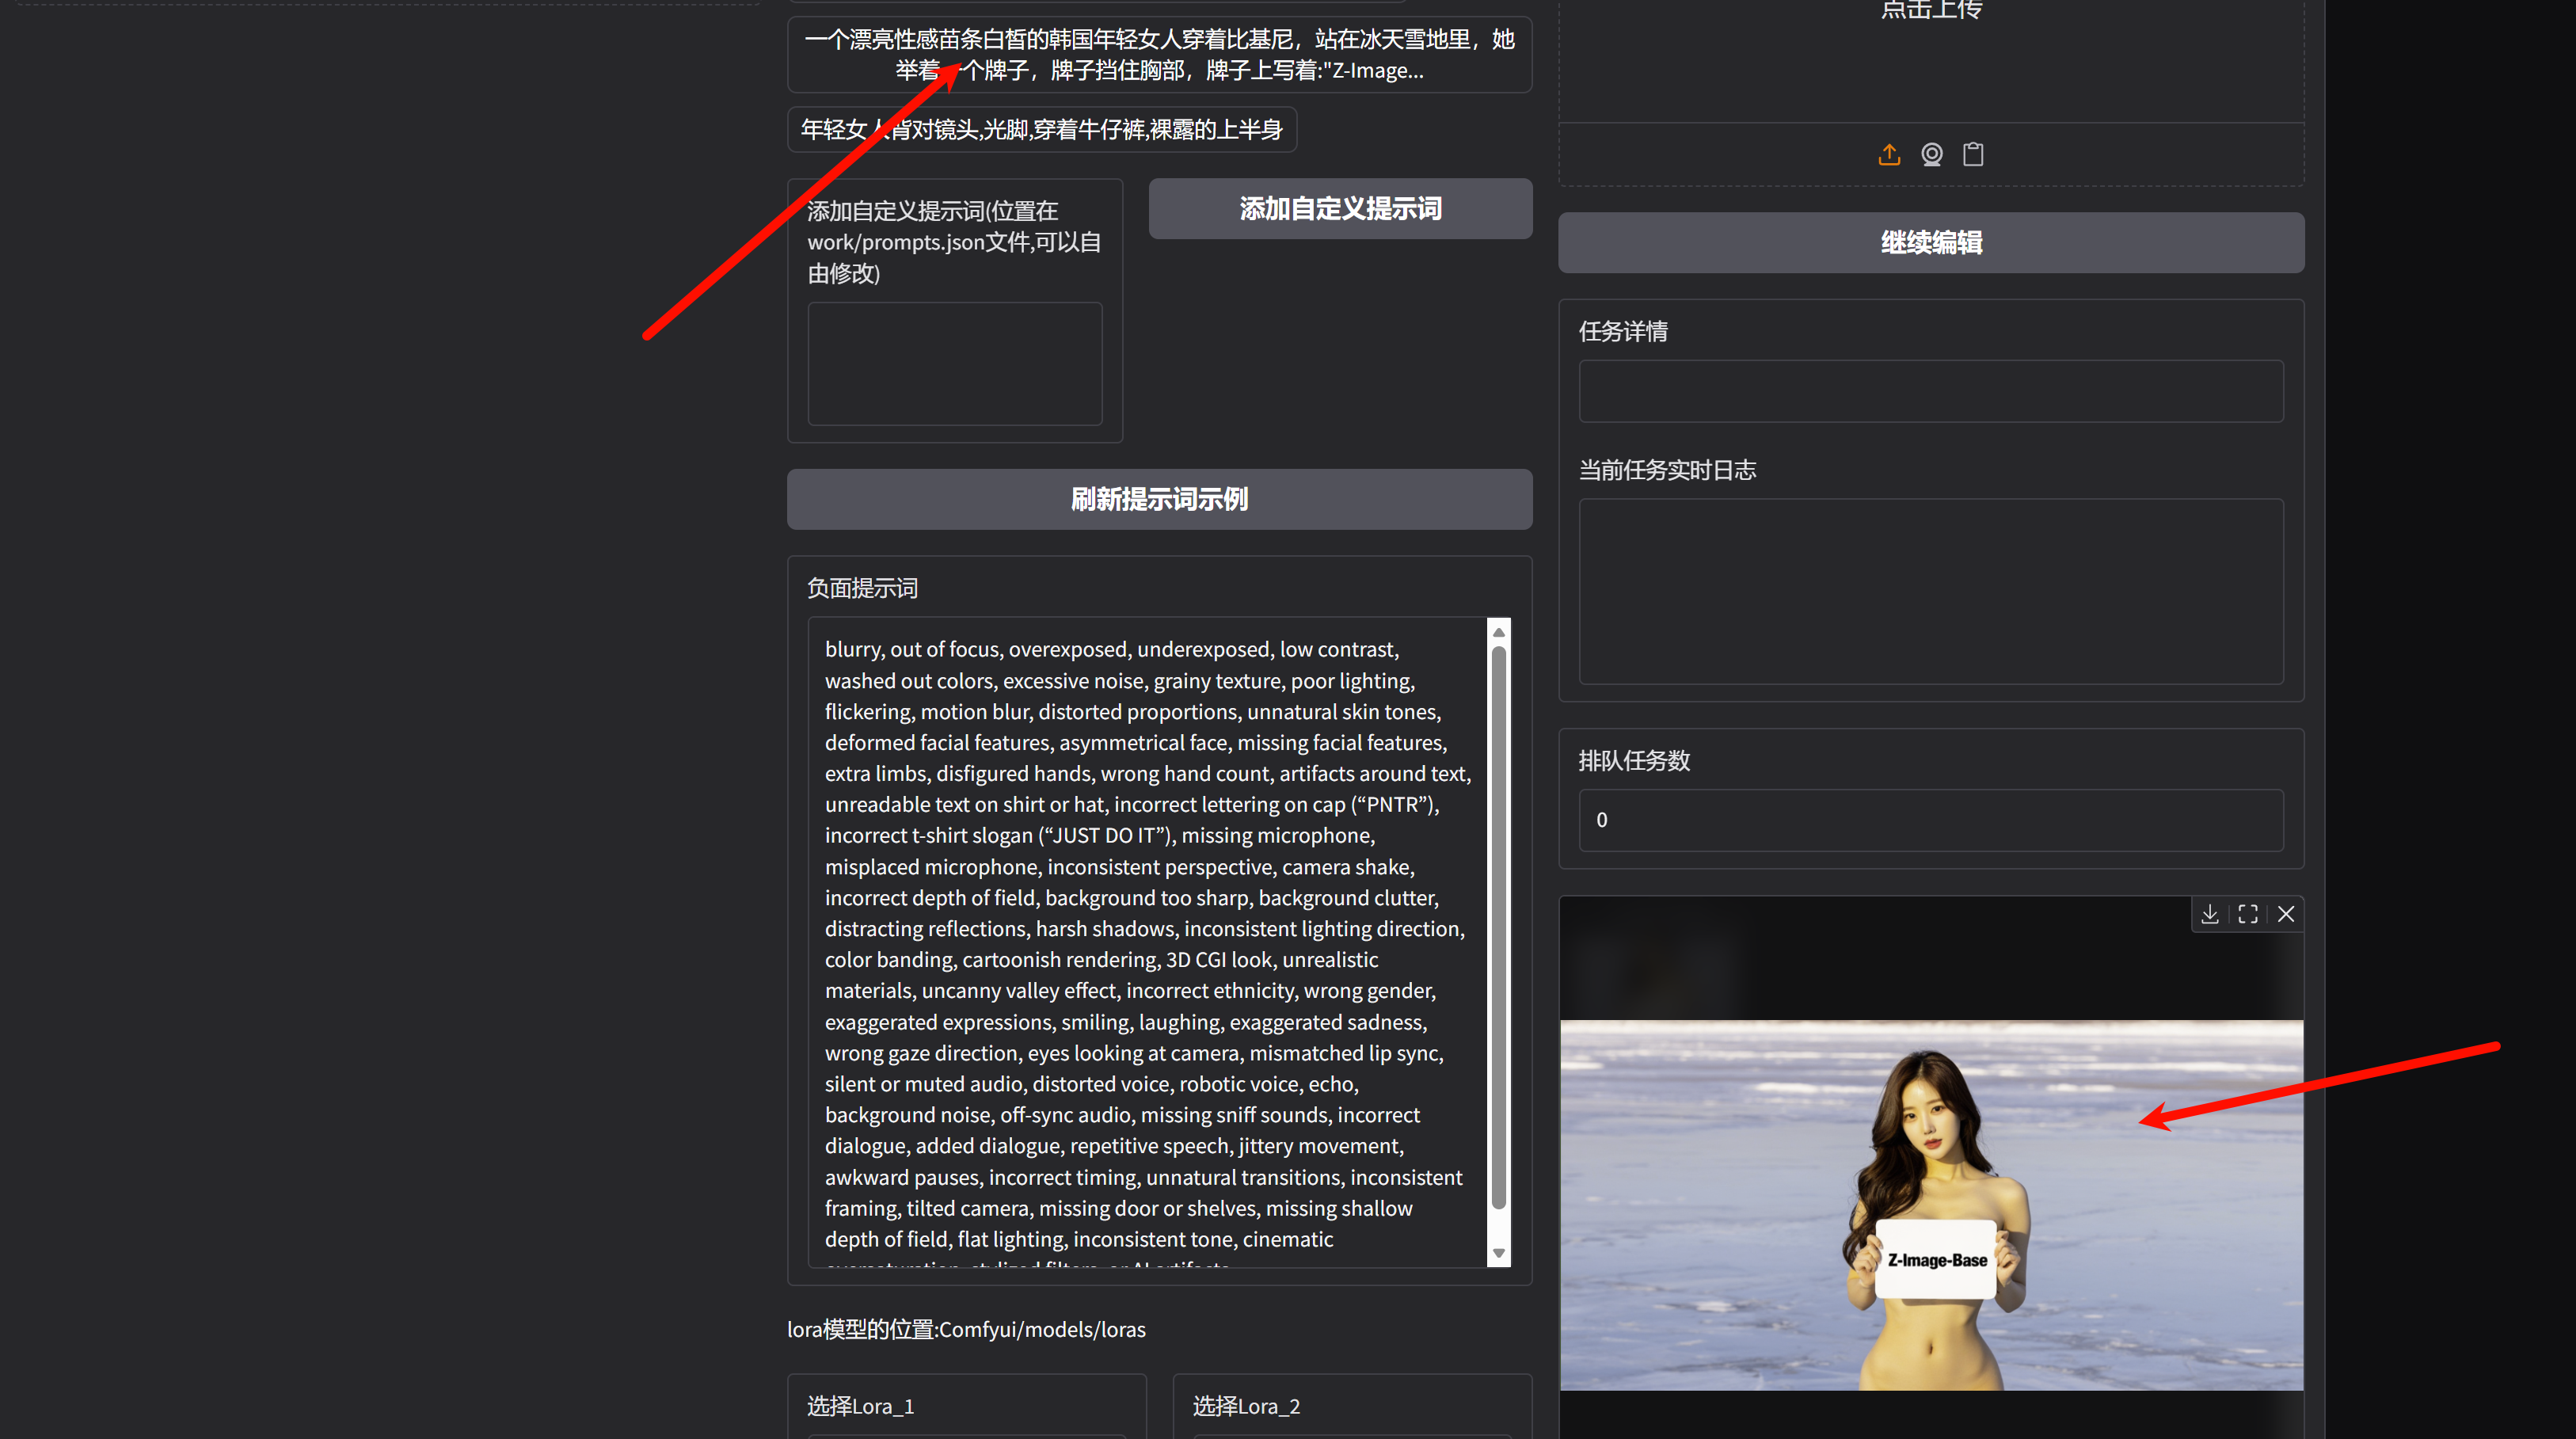This screenshot has width=2576, height=1439.
Task: Open the webcam capture icon
Action: pyautogui.click(x=1931, y=154)
